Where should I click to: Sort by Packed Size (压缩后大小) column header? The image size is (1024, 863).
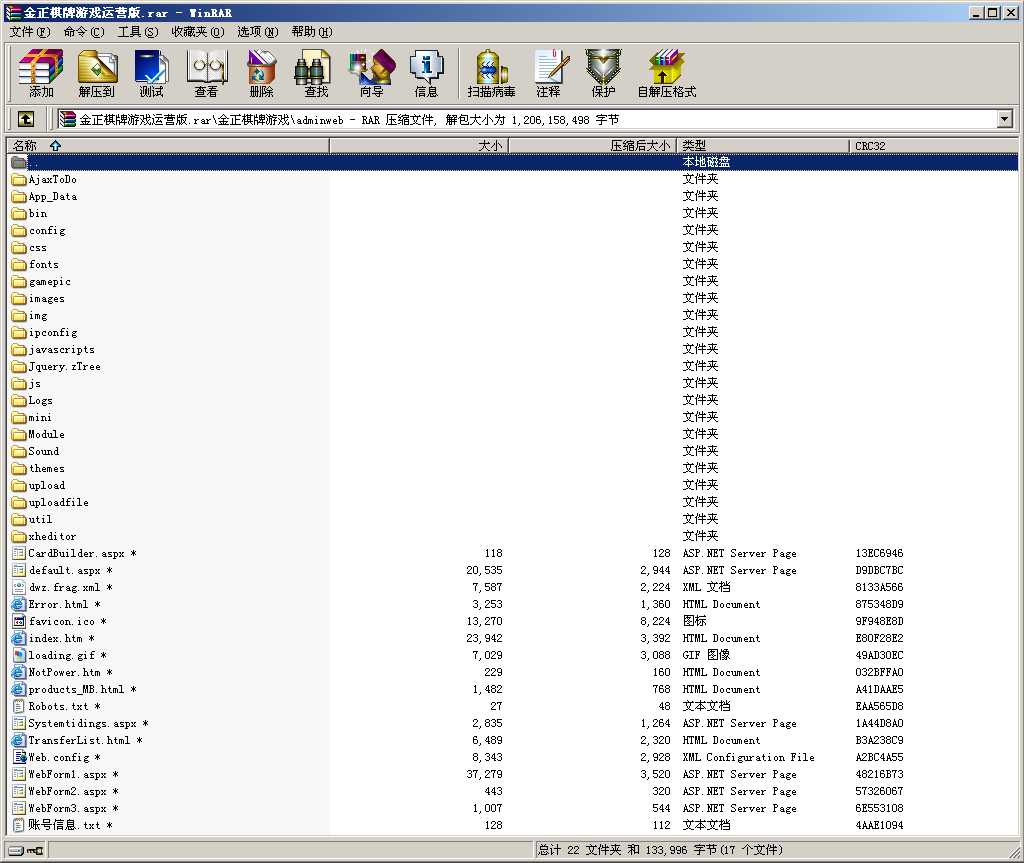(x=592, y=146)
